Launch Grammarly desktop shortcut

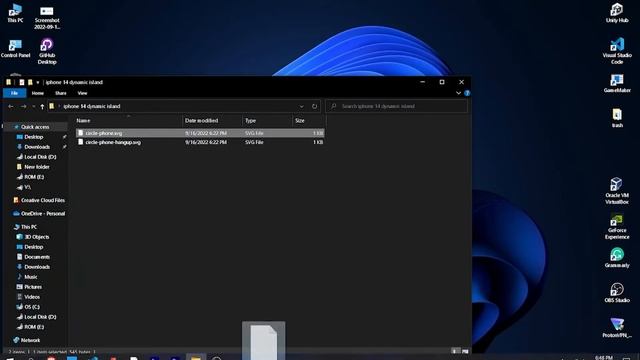(x=617, y=258)
